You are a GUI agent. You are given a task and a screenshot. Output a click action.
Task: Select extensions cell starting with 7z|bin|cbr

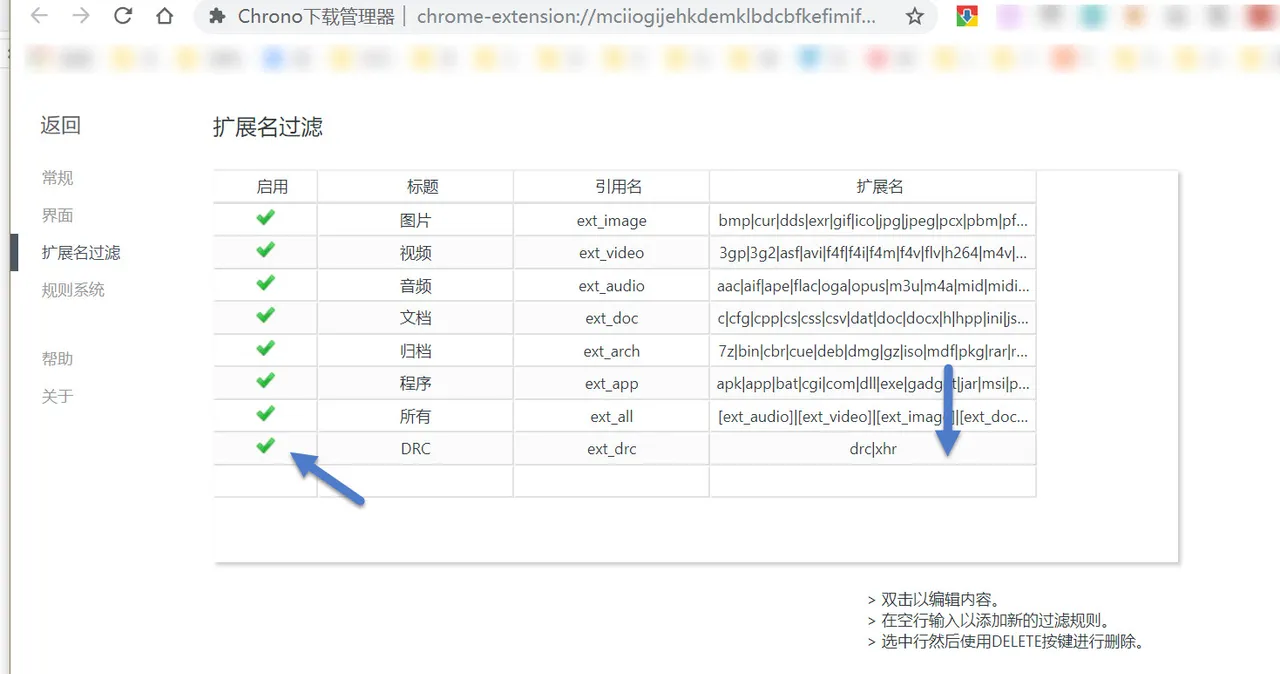873,351
